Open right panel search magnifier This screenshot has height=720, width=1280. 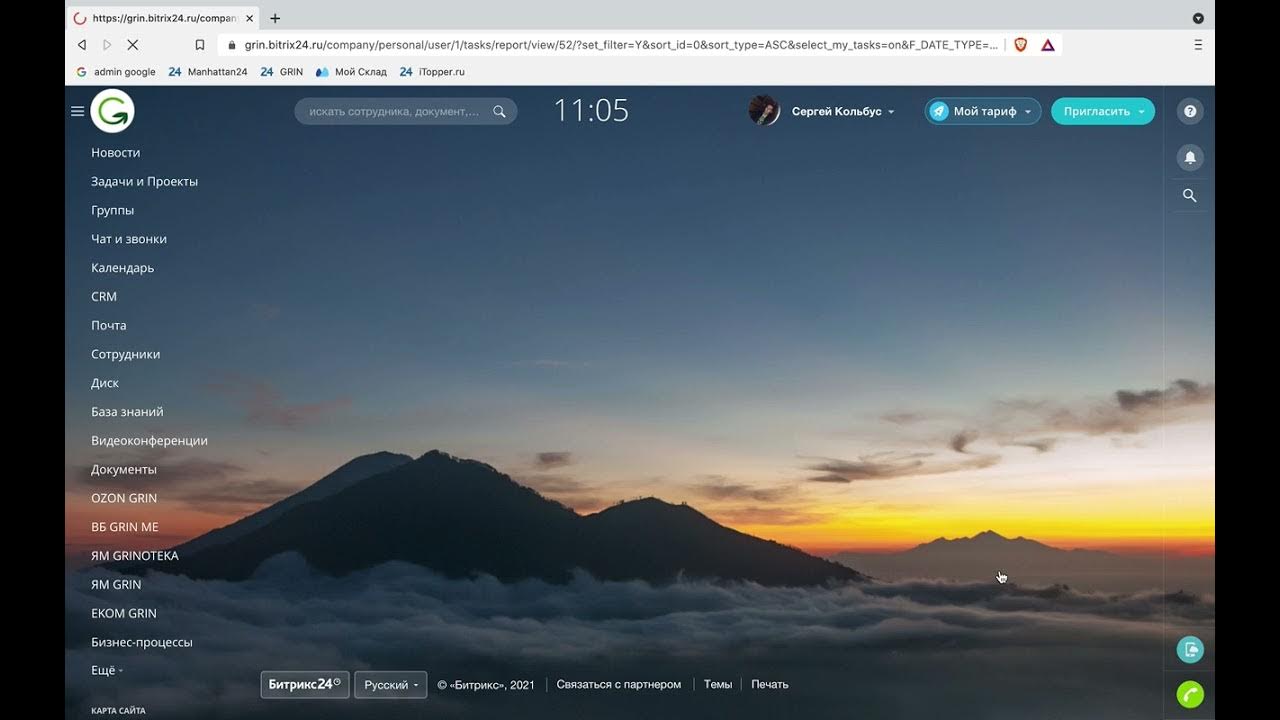[1190, 196]
